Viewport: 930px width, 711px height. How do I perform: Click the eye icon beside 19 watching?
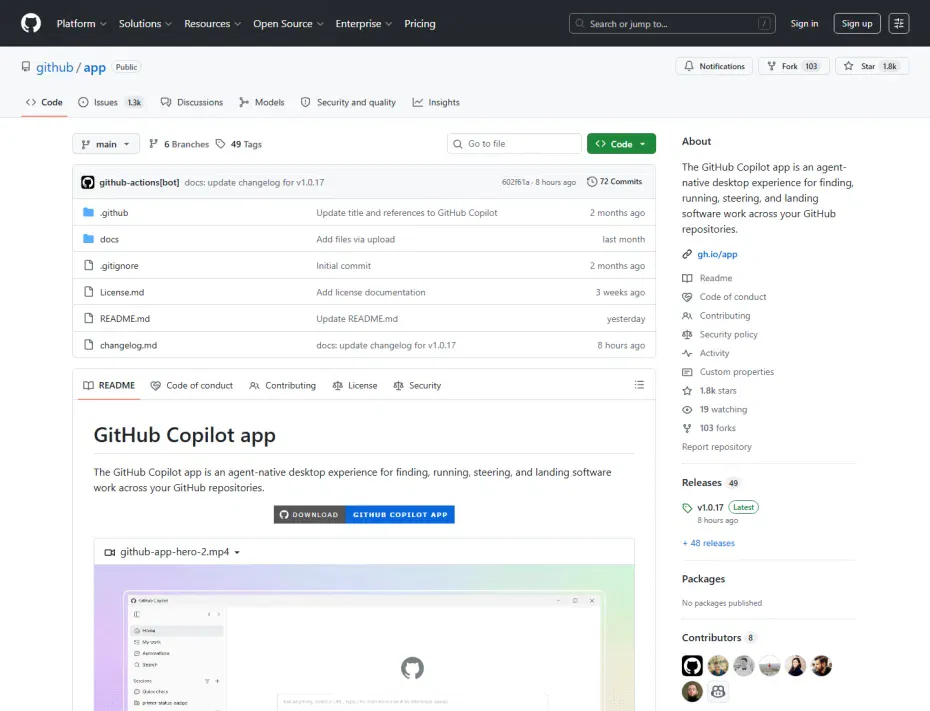687,409
